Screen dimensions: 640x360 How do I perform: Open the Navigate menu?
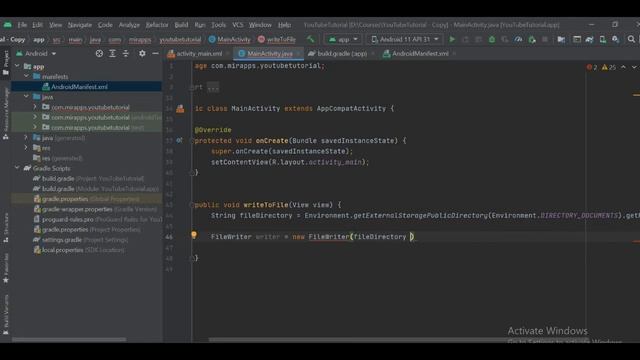point(80,25)
